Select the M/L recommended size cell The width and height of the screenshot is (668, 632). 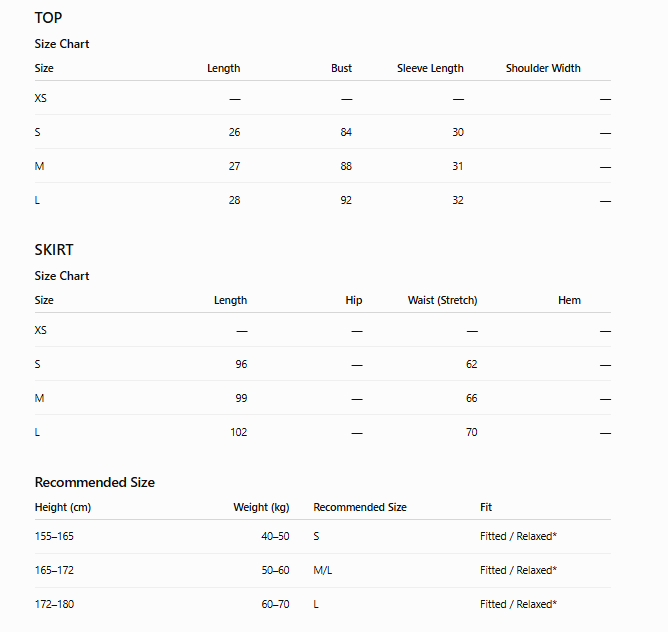tap(322, 570)
